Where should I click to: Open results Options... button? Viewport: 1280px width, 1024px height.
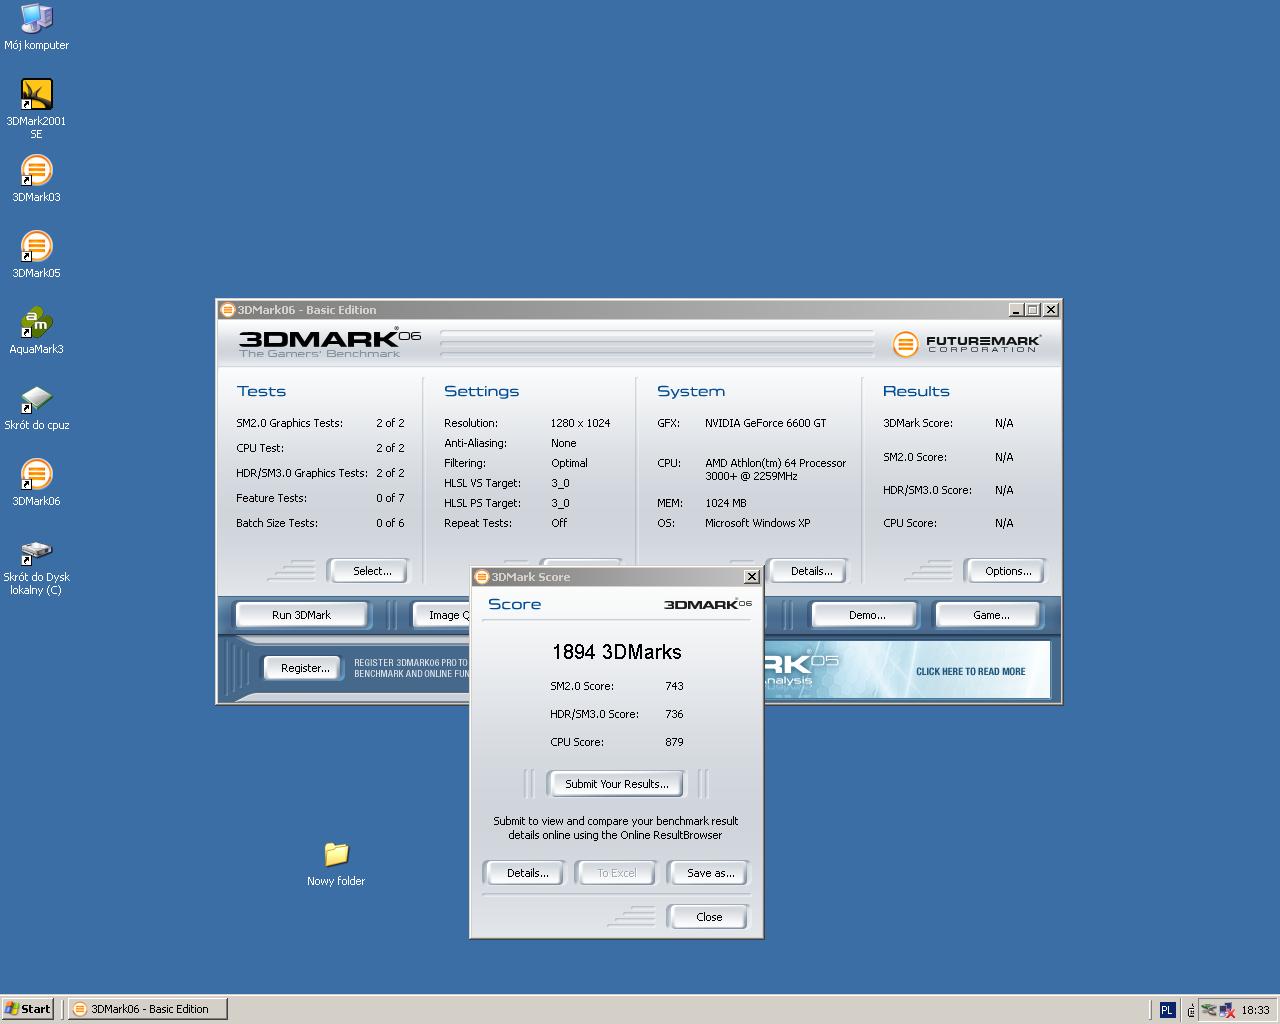pos(1007,571)
